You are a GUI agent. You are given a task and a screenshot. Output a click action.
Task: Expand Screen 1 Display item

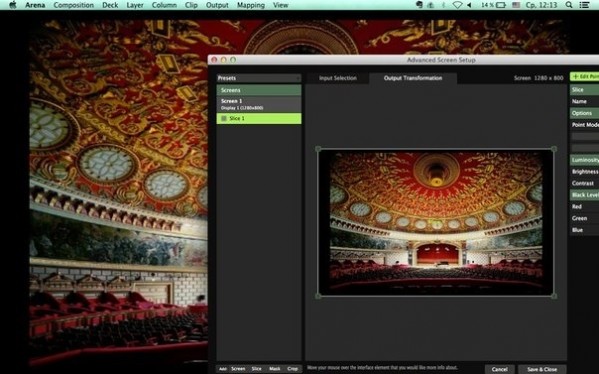pos(259,104)
